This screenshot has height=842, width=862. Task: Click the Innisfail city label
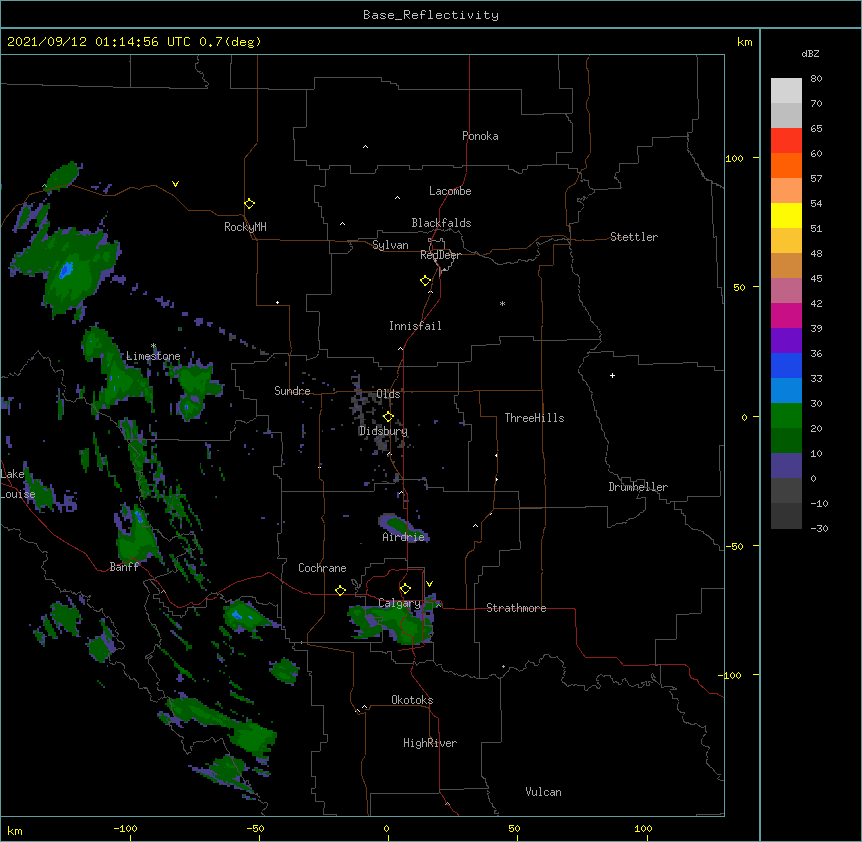click(415, 326)
